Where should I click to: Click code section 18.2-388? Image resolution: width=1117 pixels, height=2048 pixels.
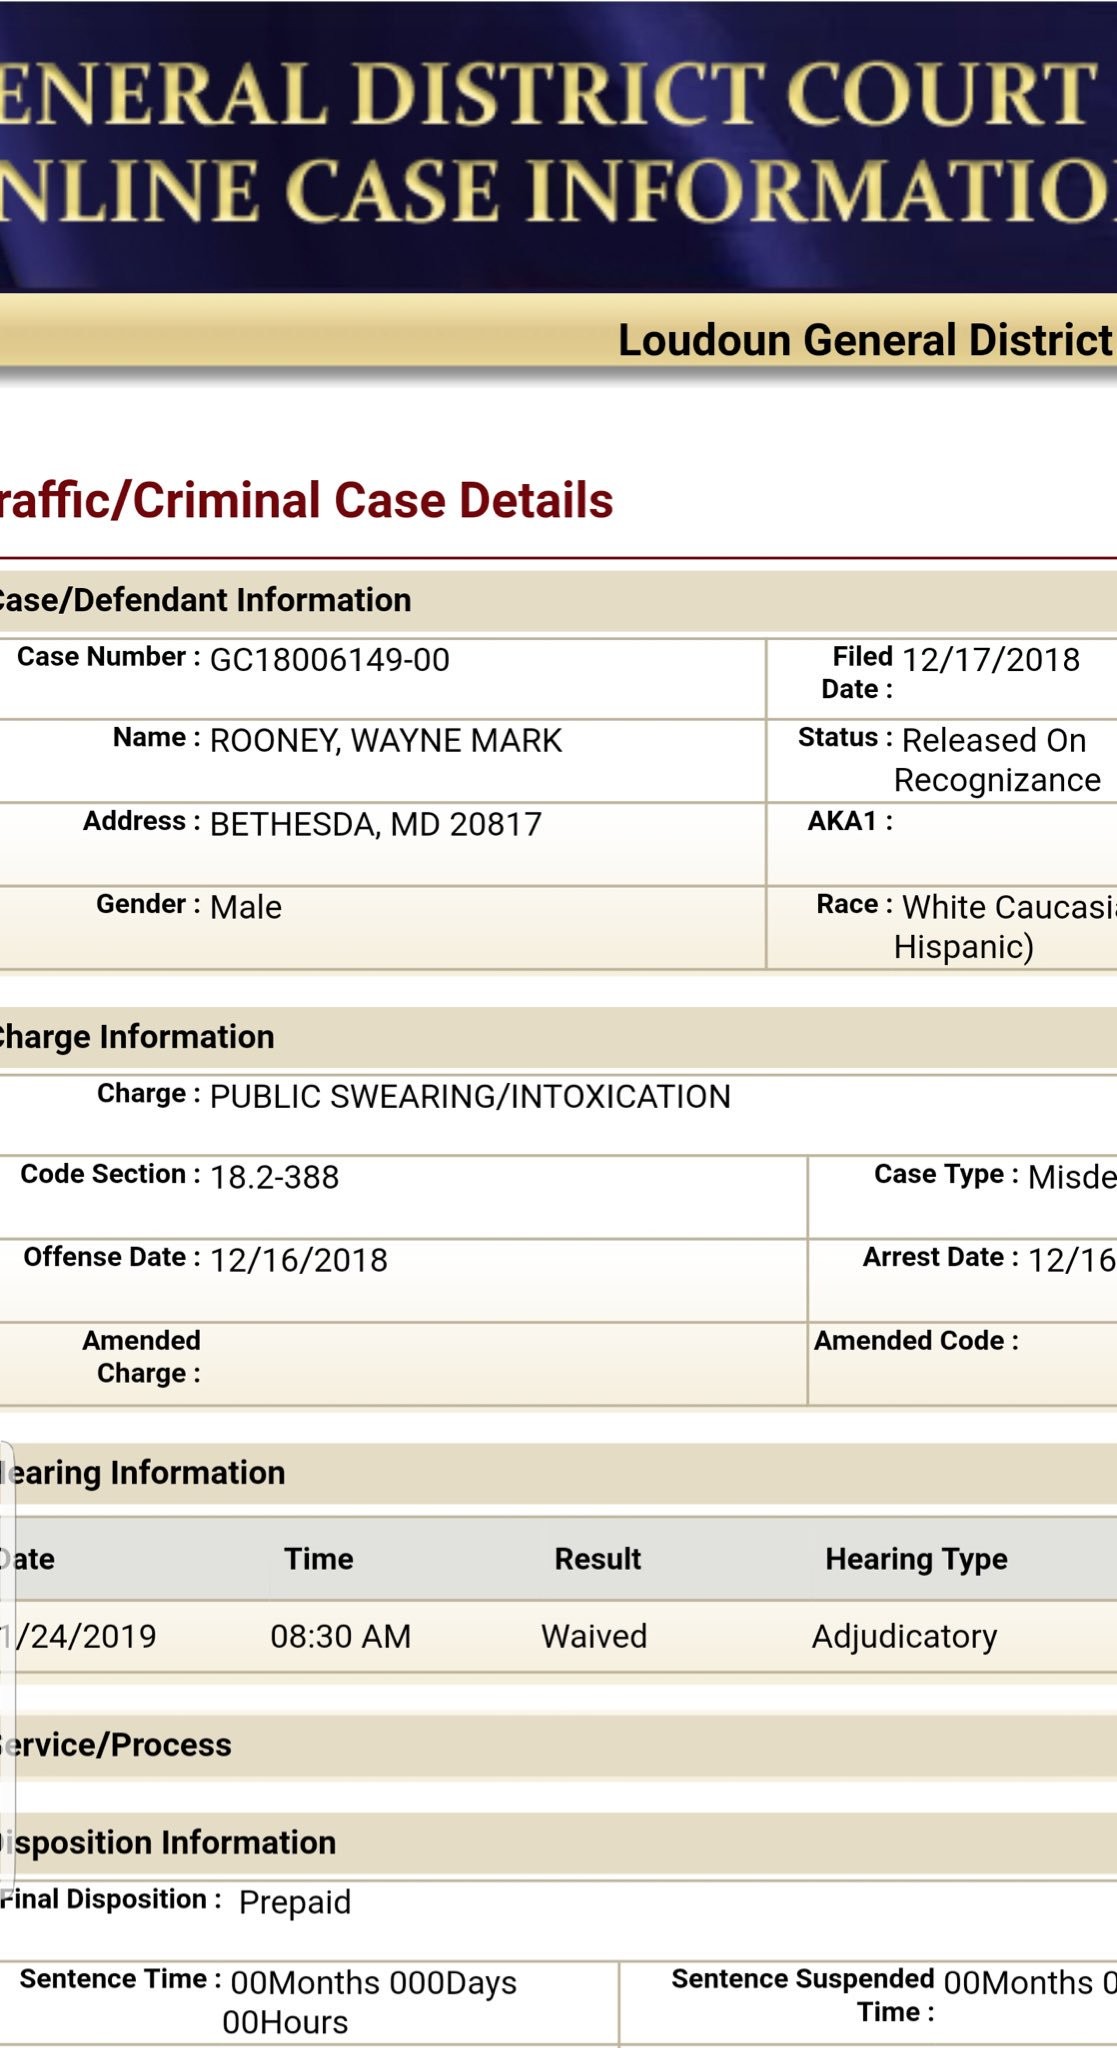click(x=274, y=1177)
